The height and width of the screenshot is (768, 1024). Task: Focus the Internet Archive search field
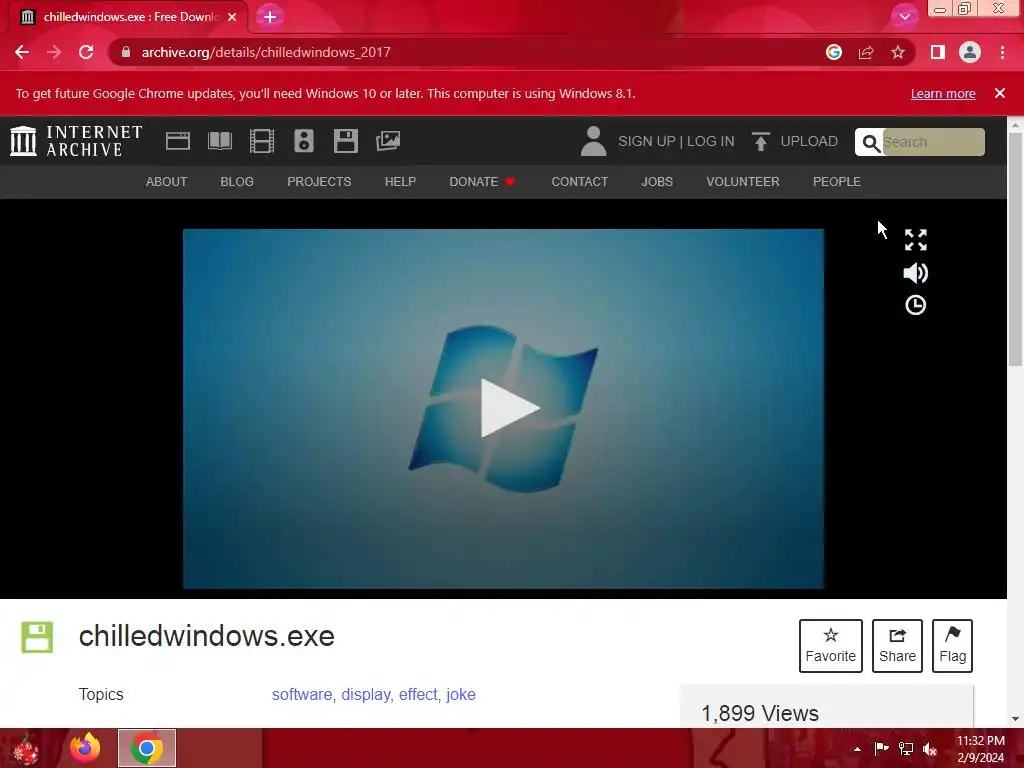[933, 142]
